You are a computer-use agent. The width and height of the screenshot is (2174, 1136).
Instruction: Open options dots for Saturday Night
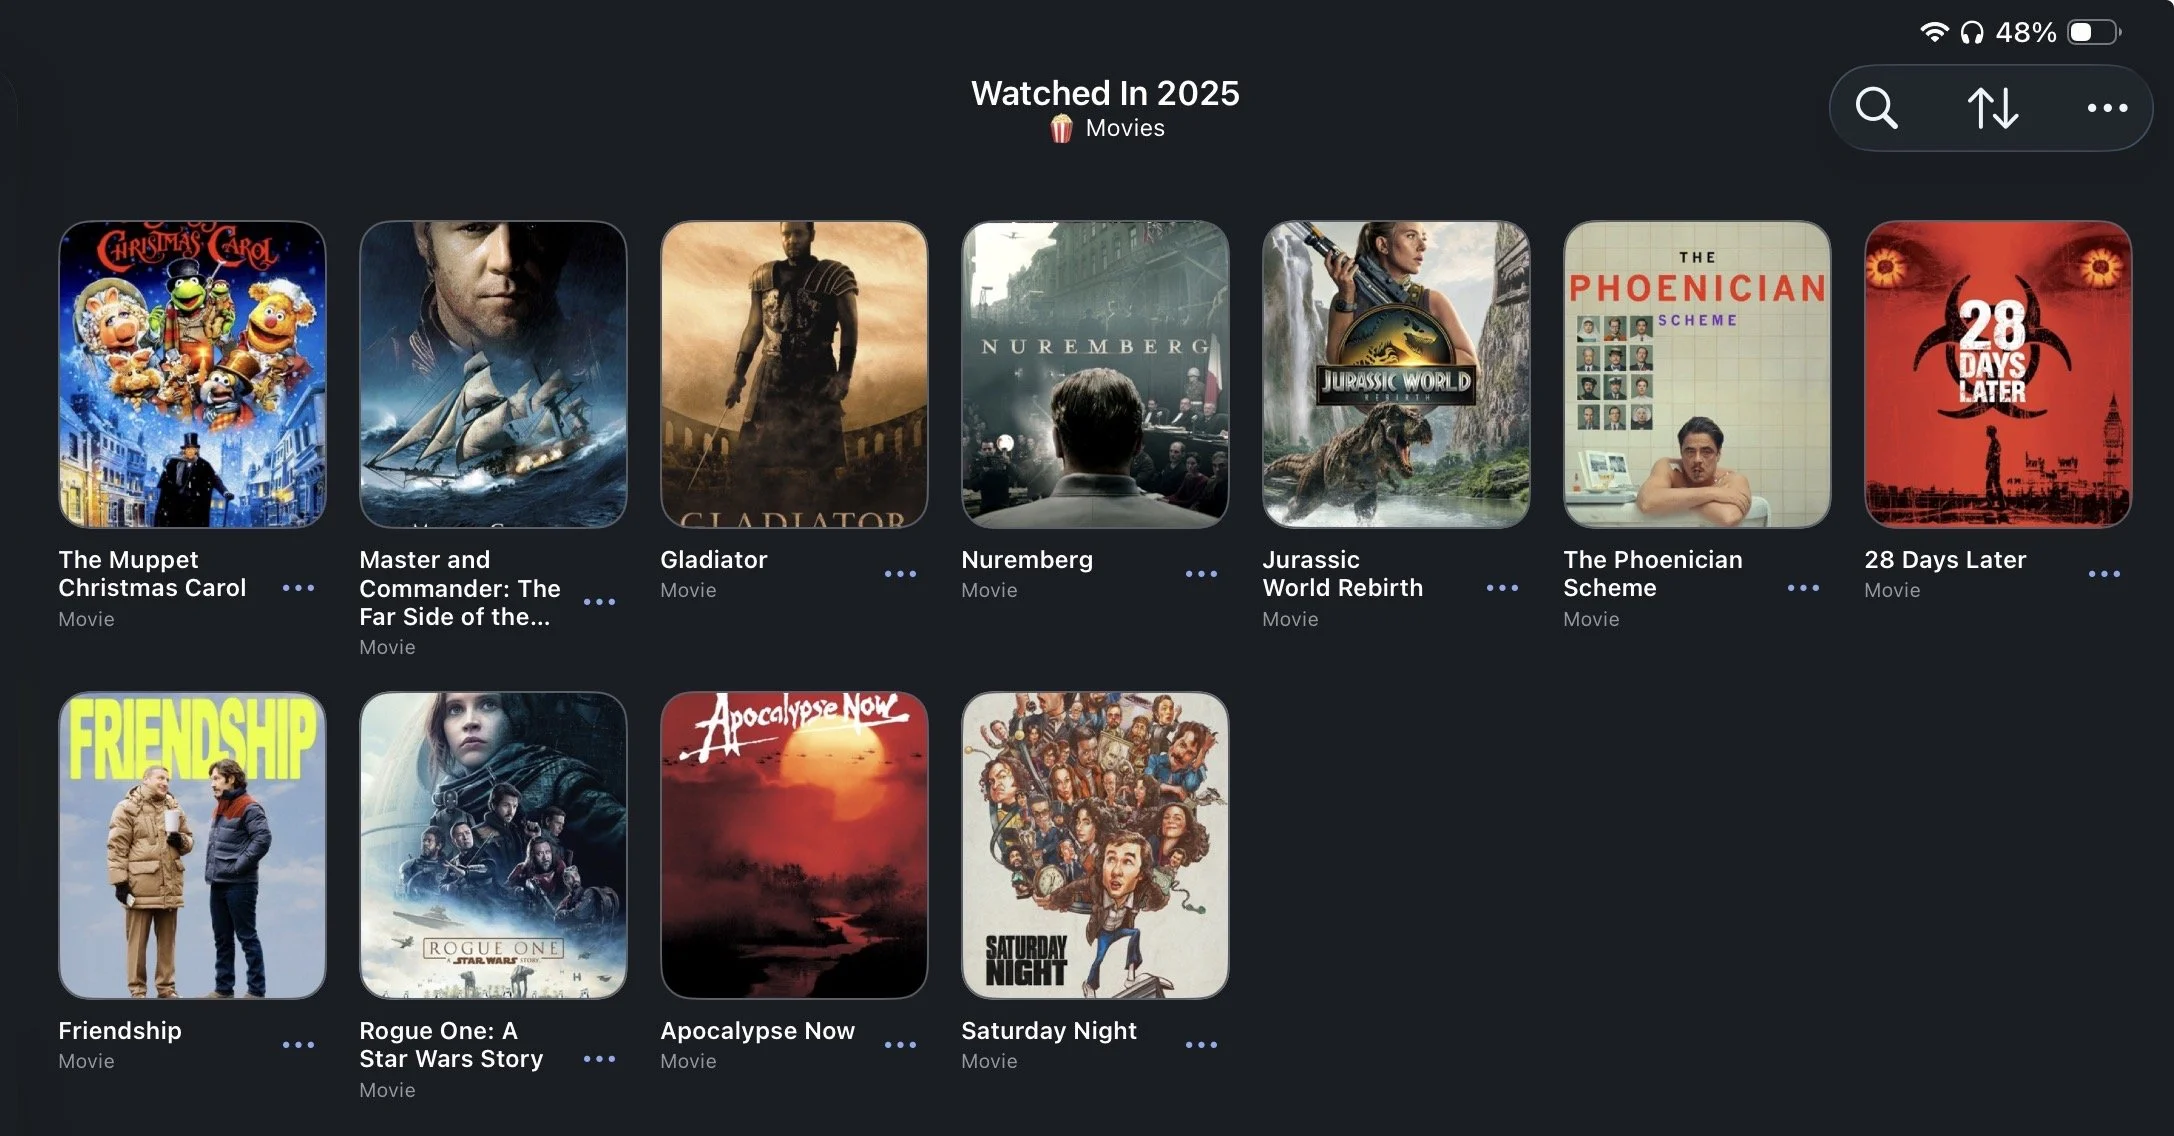click(1201, 1045)
